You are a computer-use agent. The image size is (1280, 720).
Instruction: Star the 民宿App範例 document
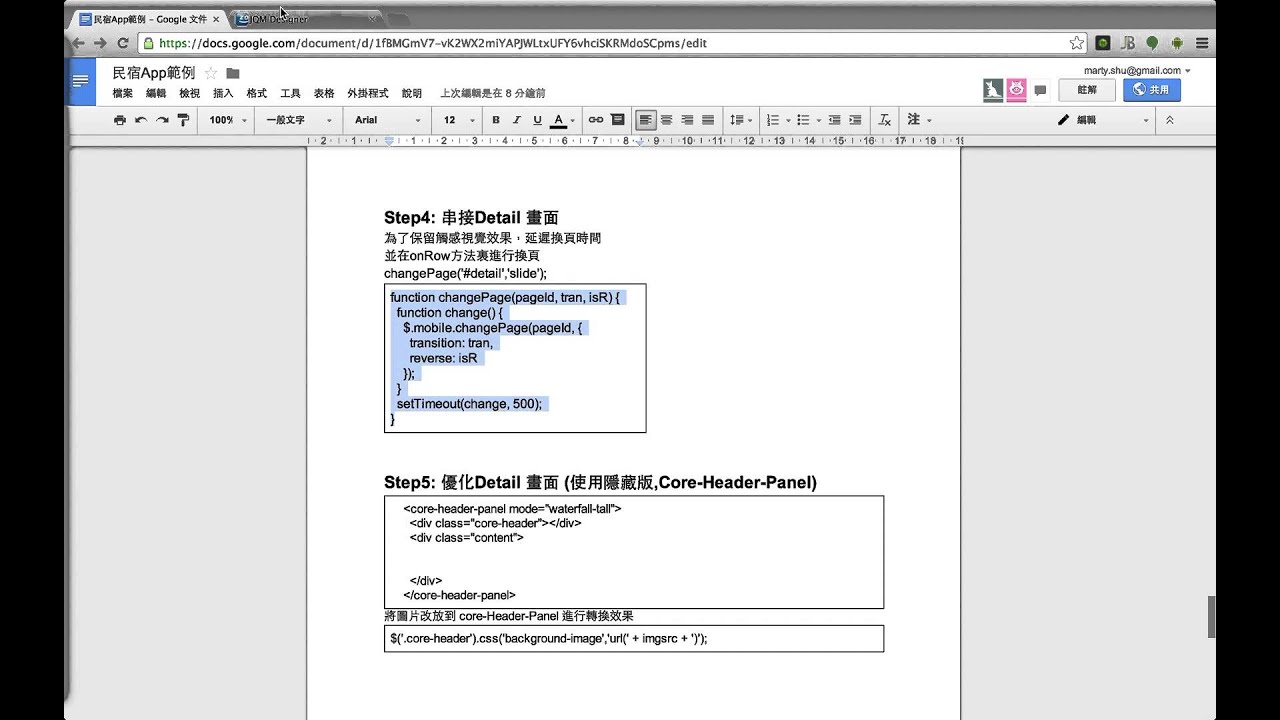(211, 73)
